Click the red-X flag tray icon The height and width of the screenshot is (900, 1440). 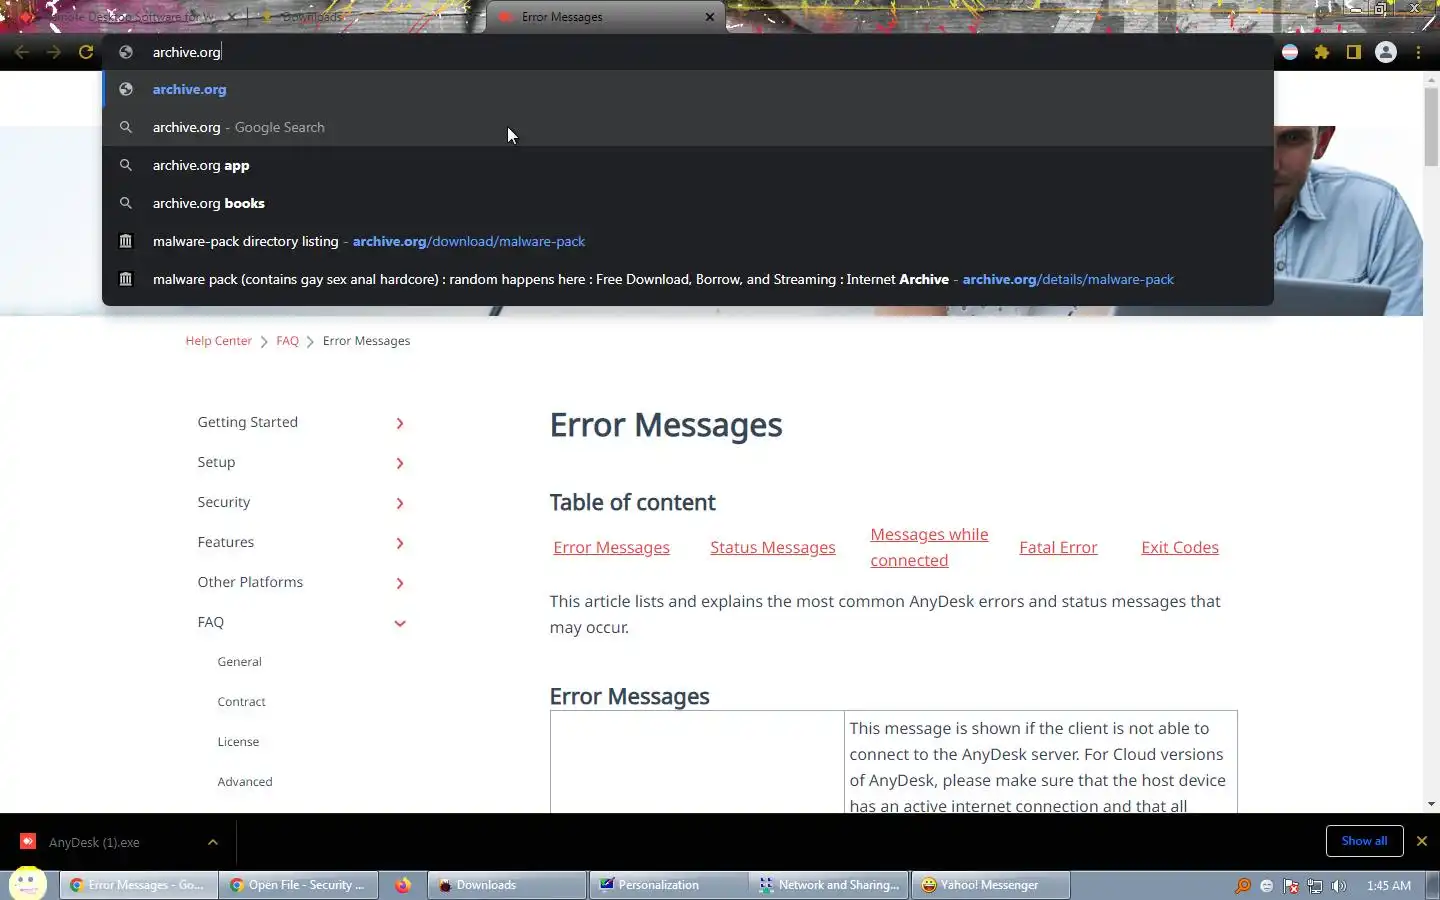pyautogui.click(x=1291, y=886)
